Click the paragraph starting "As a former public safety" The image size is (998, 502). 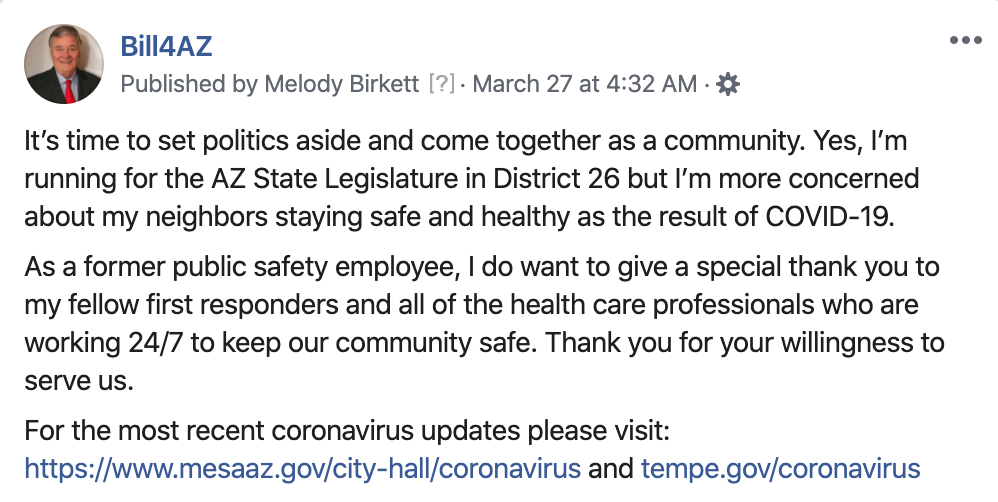[x=484, y=323]
